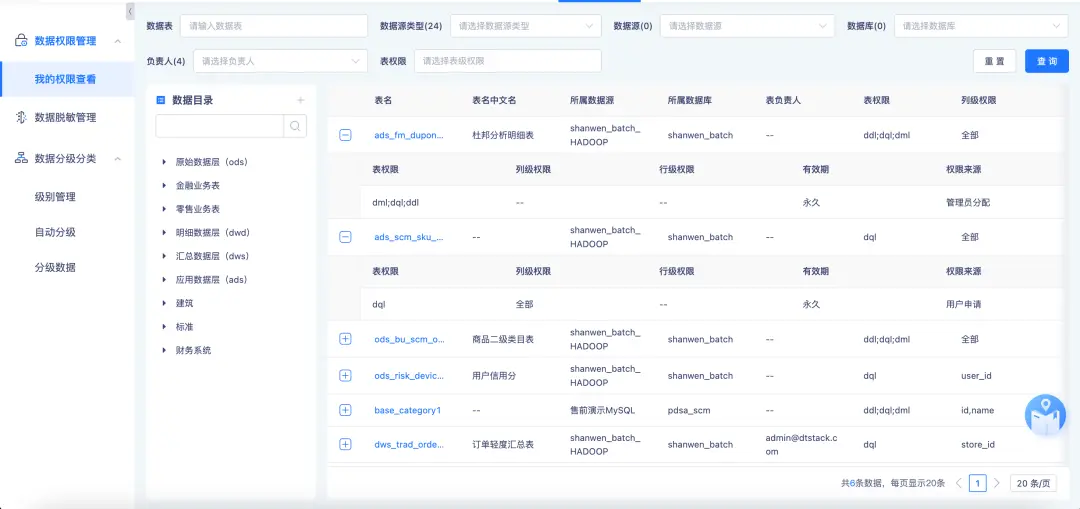1080x509 pixels.
Task: Click the 订单轻度汇总表 cell
Action: tap(503, 444)
